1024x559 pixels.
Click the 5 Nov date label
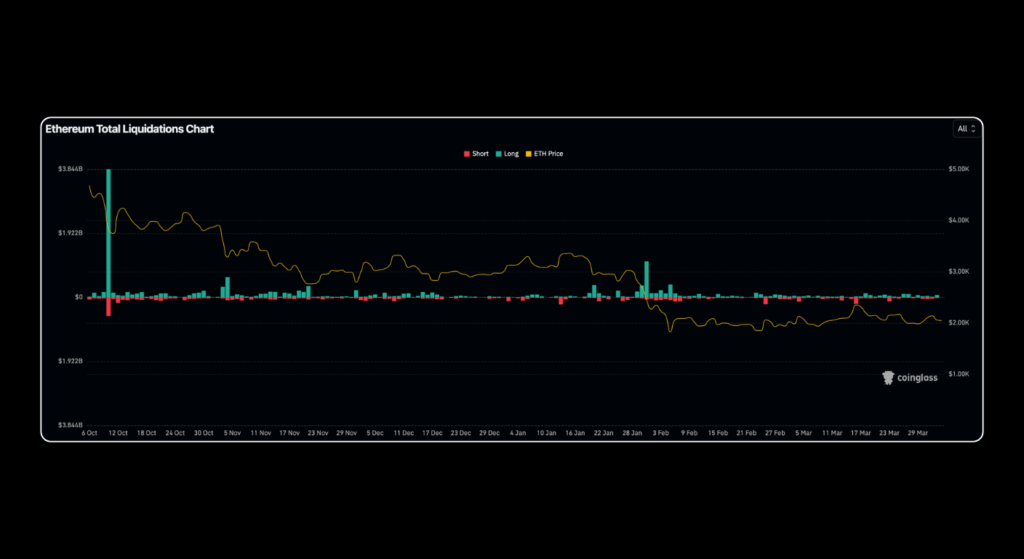(232, 433)
